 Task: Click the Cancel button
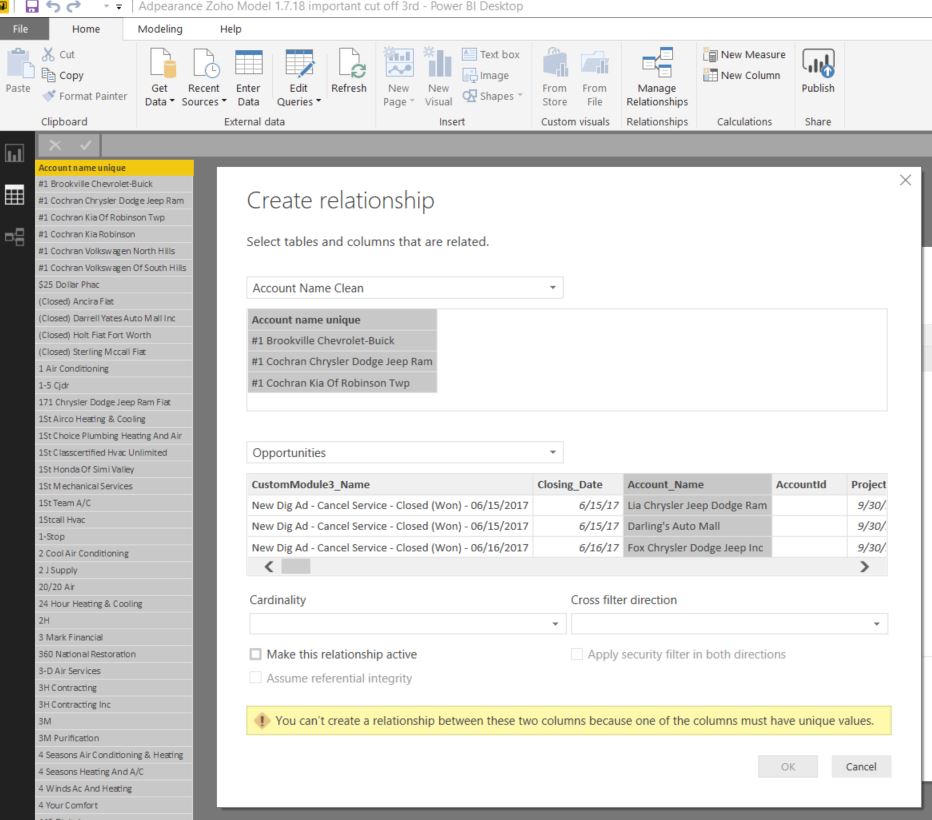pos(861,767)
